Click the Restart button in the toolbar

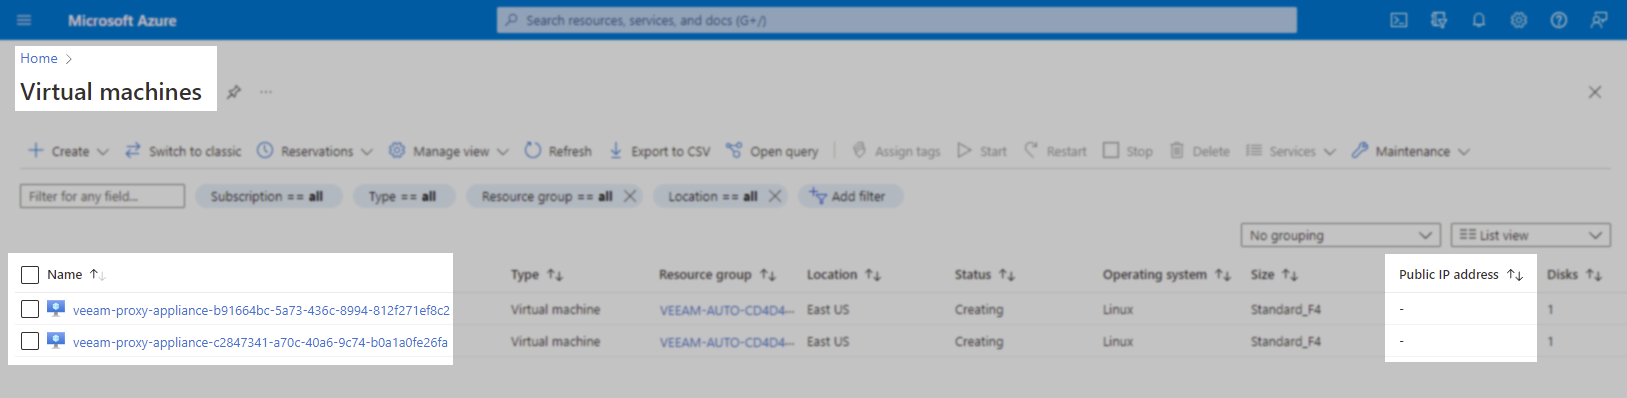[1055, 151]
